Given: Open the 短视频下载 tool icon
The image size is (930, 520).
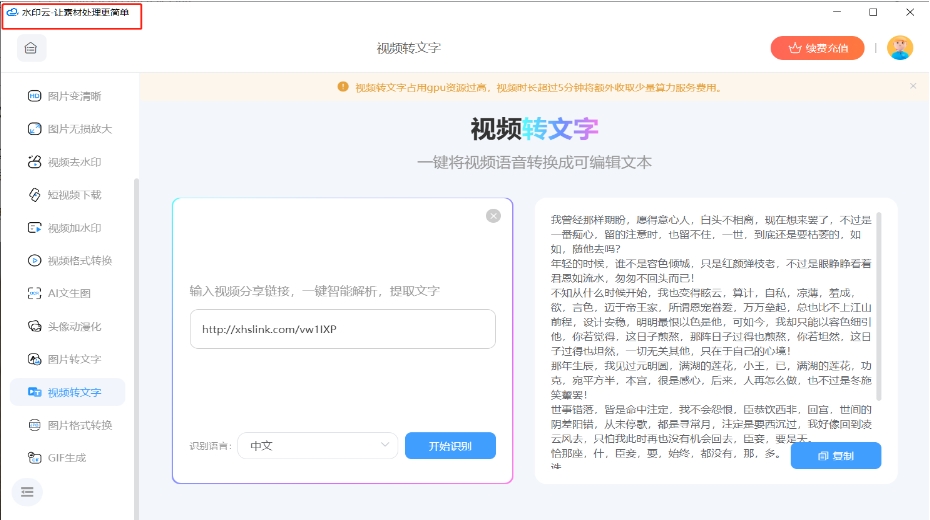Looking at the screenshot, I should [34, 195].
